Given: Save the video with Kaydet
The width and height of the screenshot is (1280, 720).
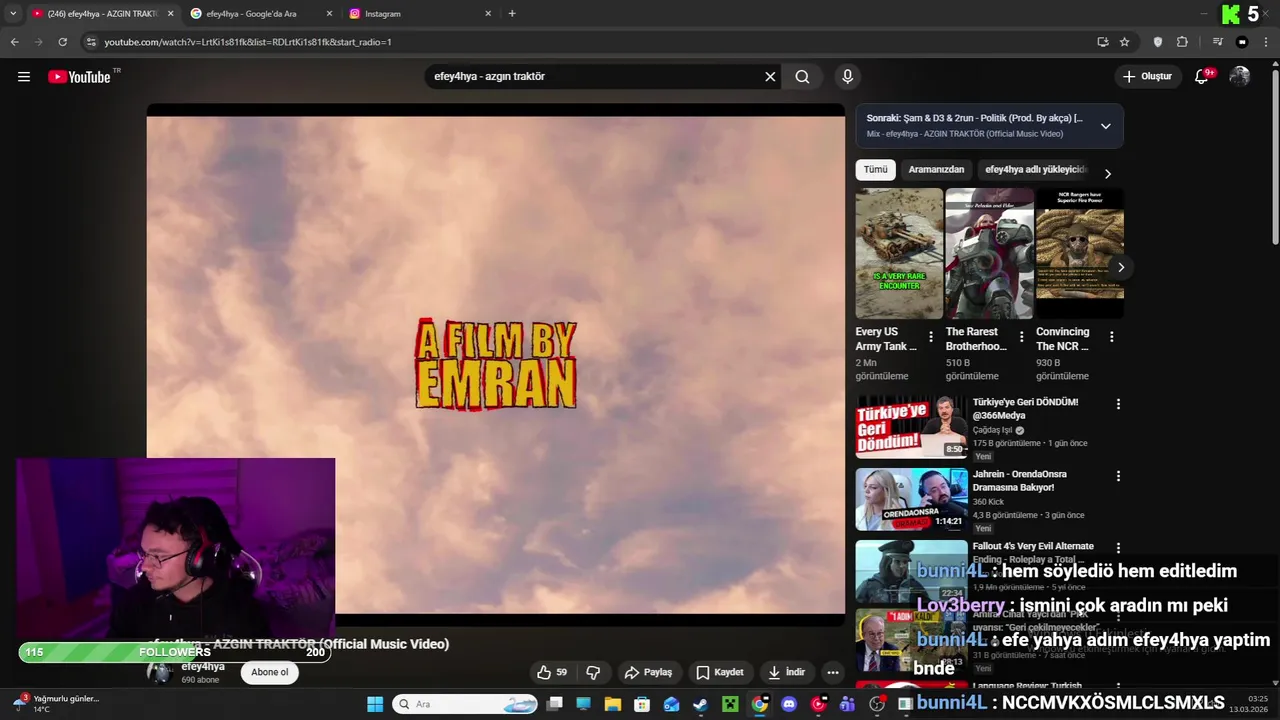Looking at the screenshot, I should [720, 672].
